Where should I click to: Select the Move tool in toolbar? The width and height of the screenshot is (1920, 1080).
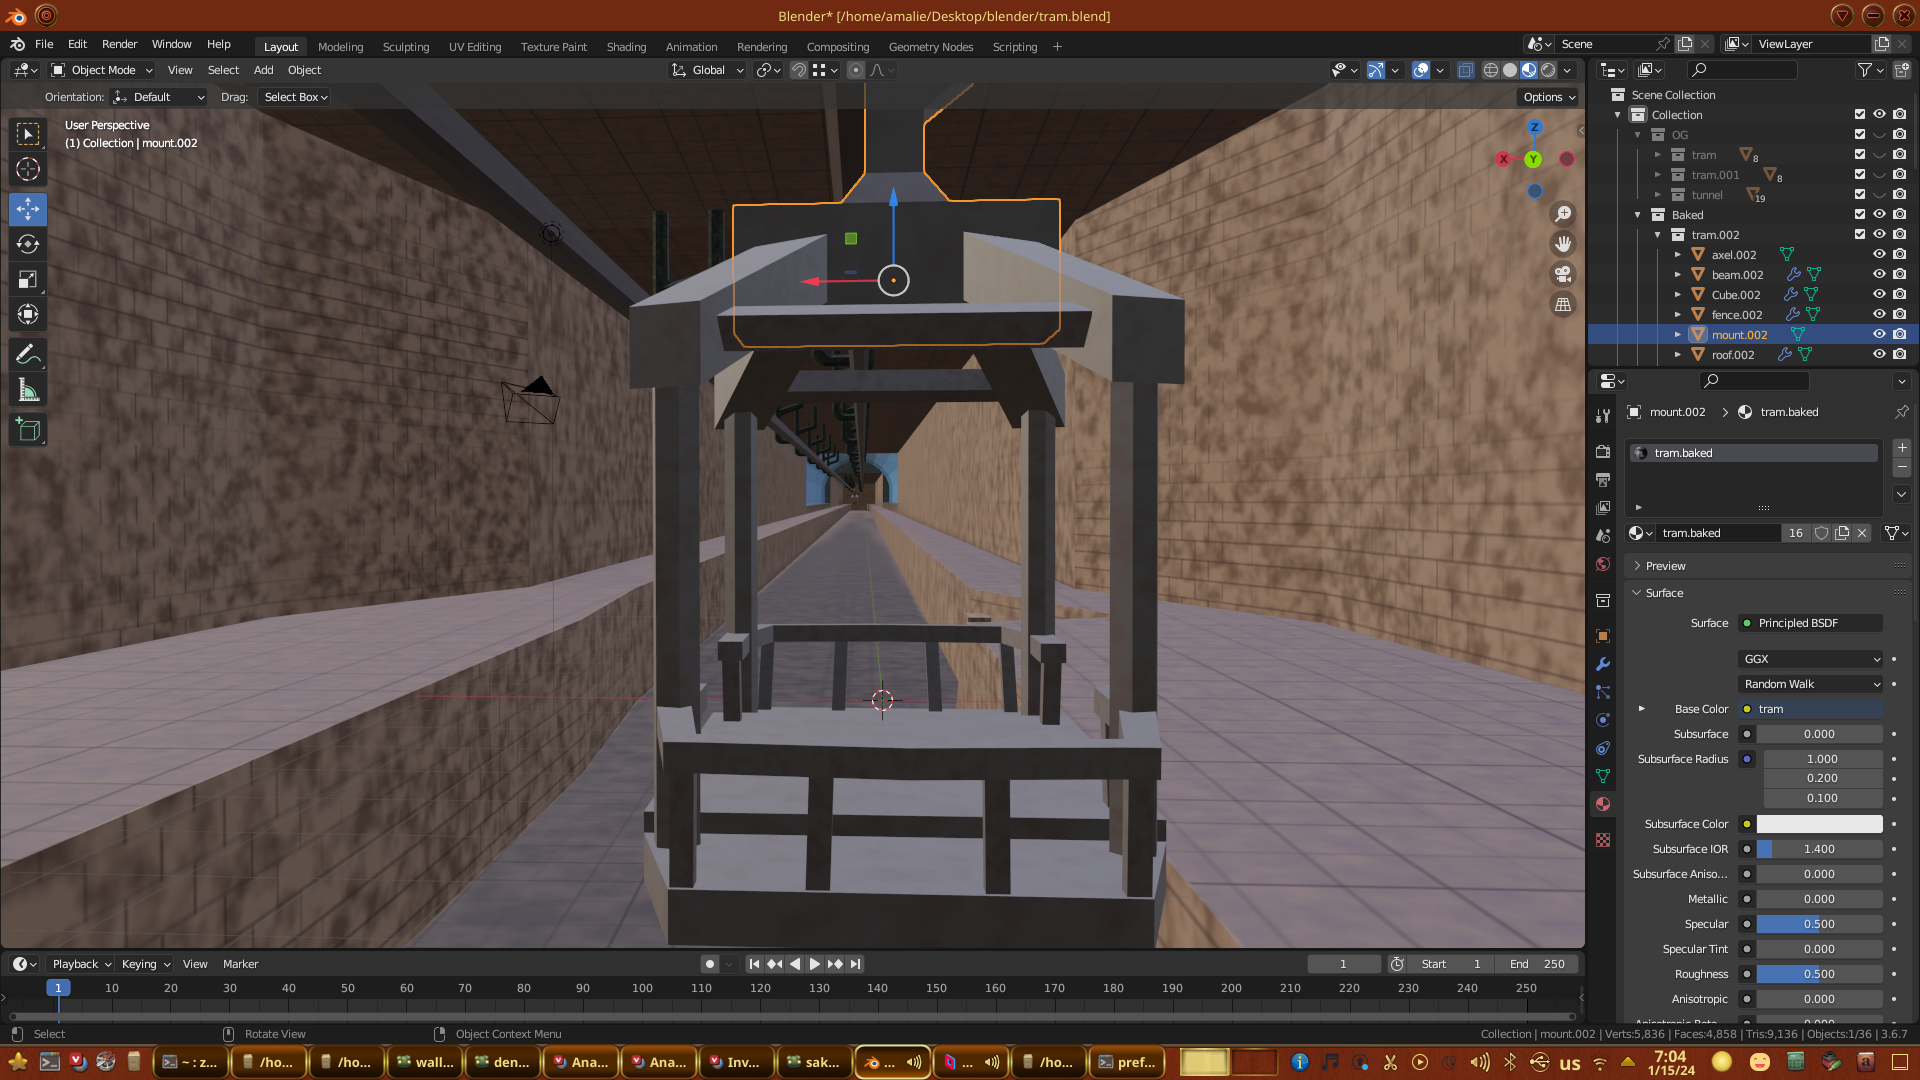coord(28,209)
